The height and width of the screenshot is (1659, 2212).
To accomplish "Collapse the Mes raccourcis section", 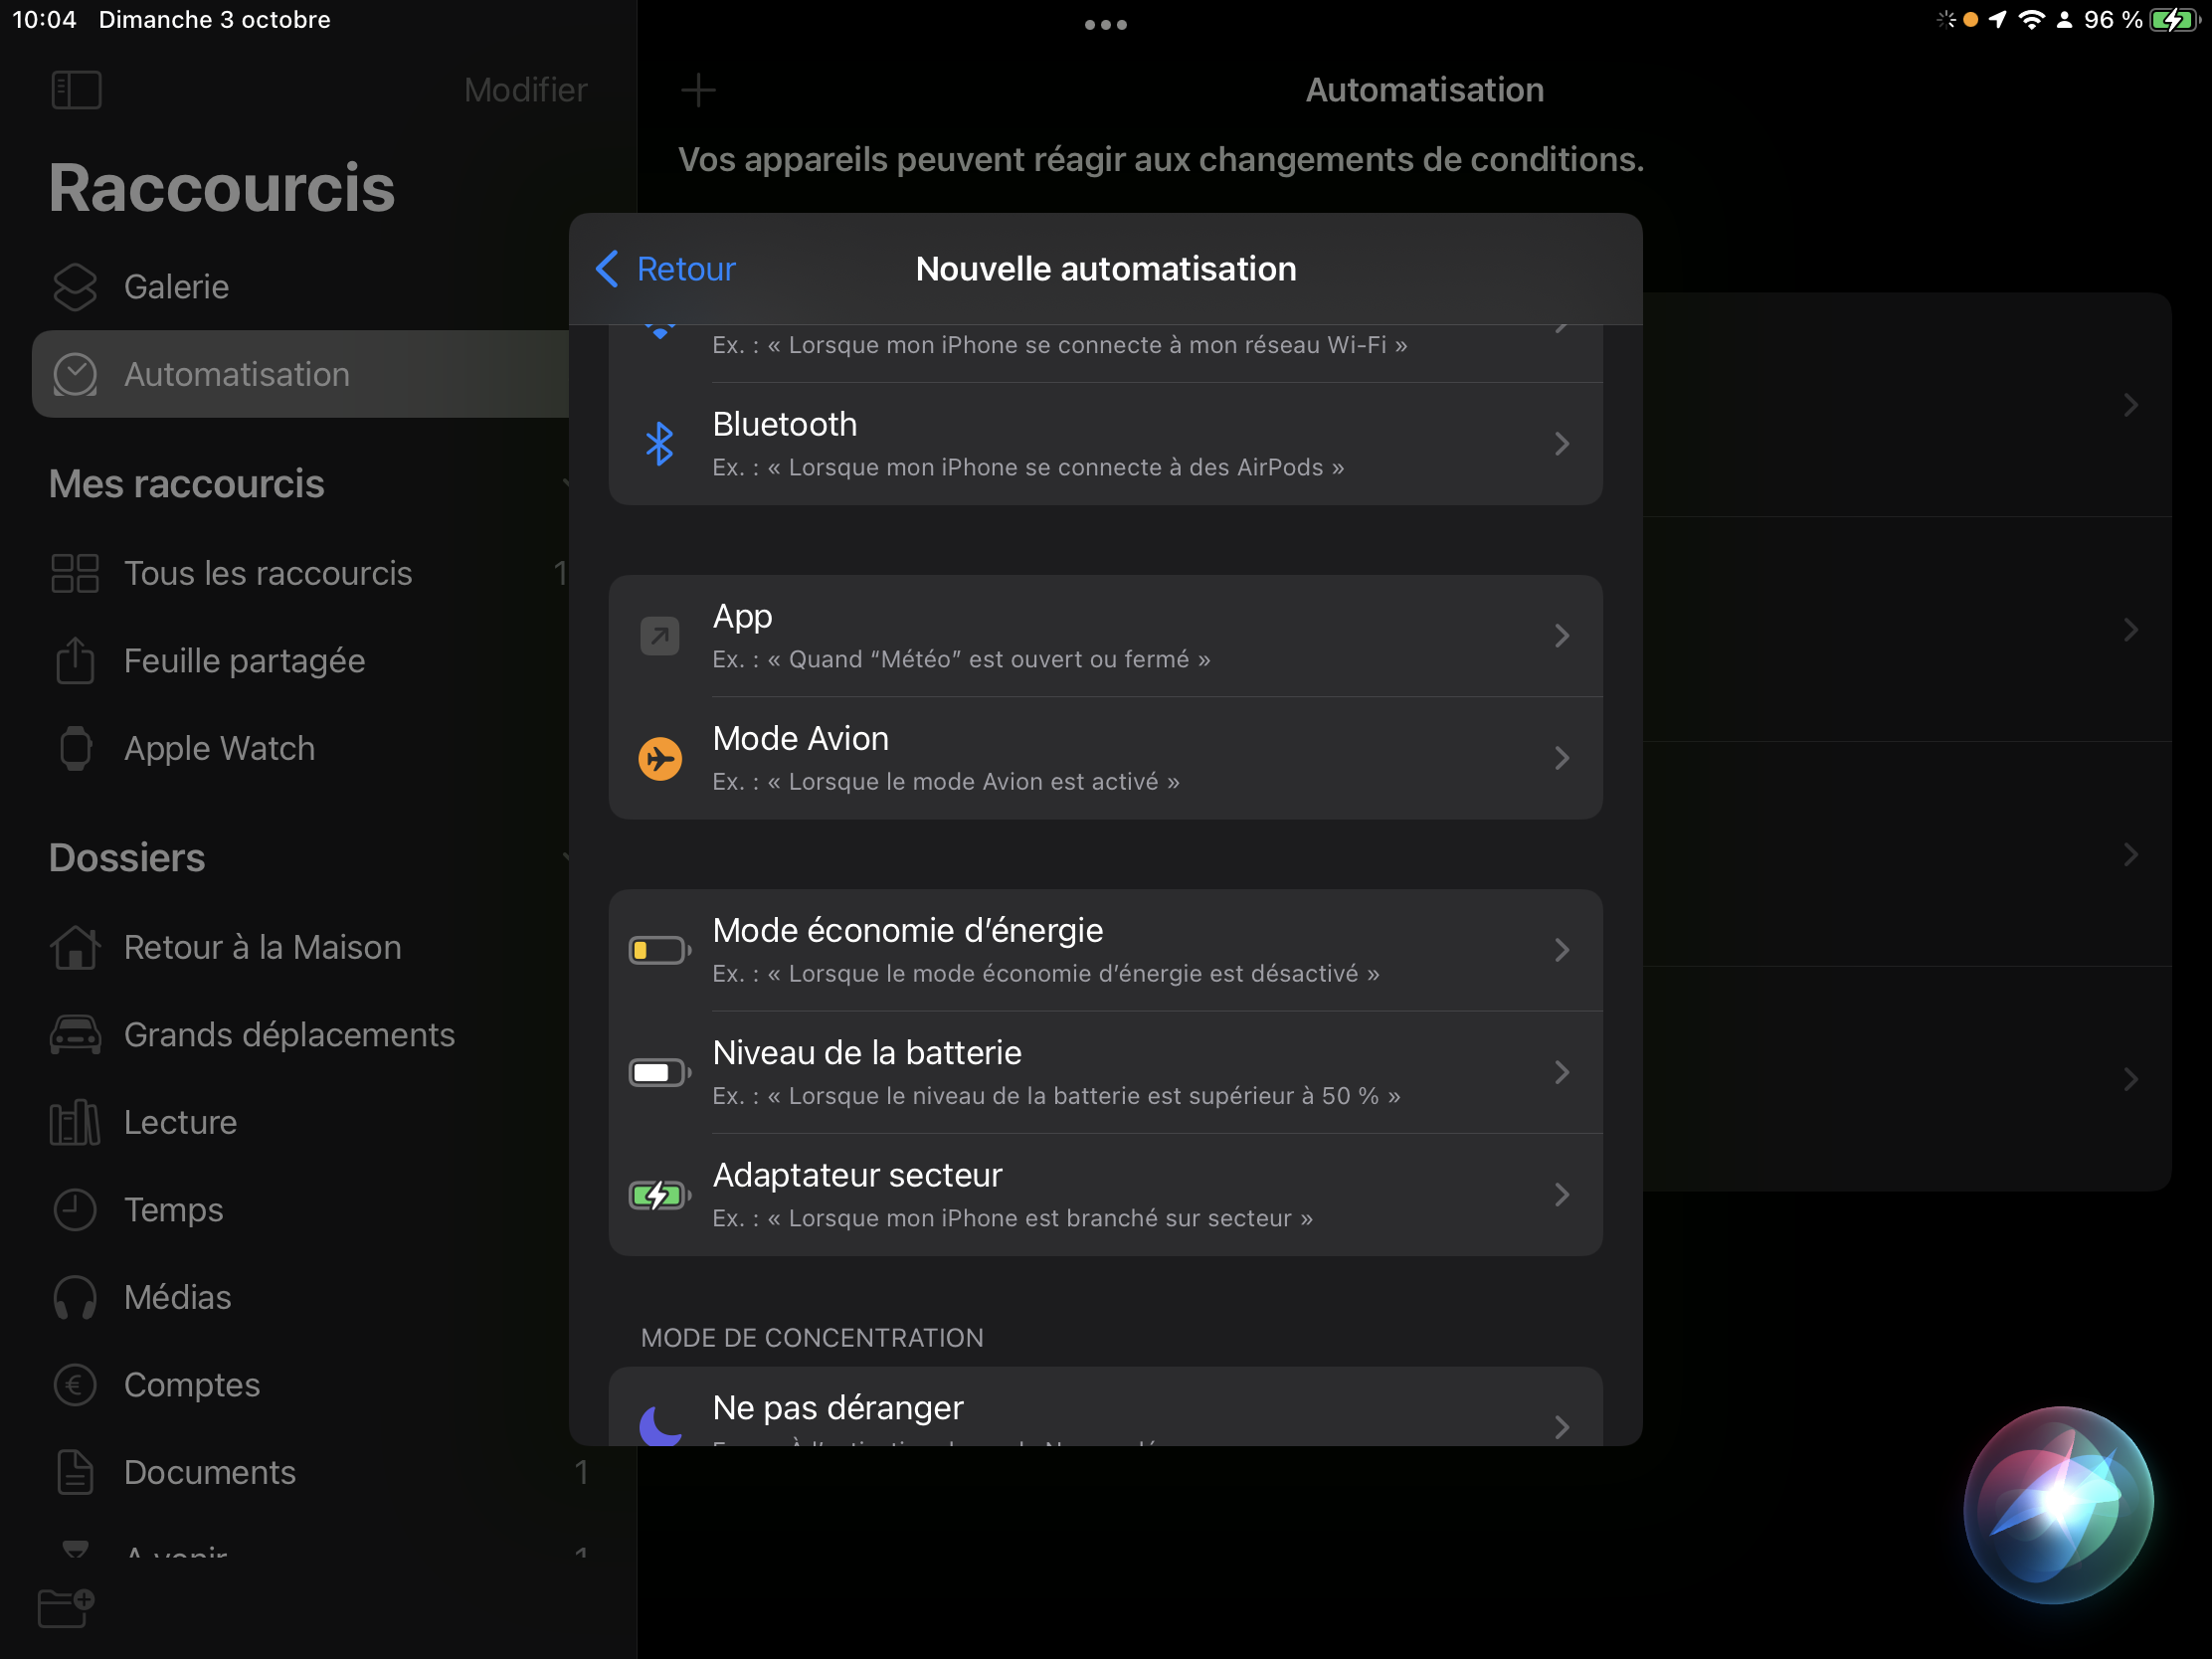I will click(x=566, y=484).
